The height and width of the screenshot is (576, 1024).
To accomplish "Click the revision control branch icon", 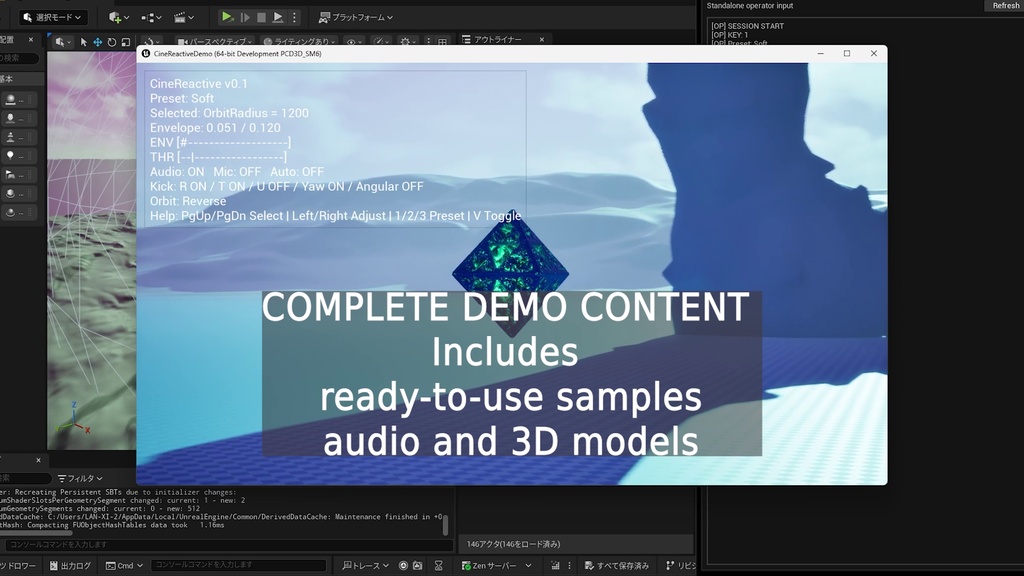I will coord(670,566).
